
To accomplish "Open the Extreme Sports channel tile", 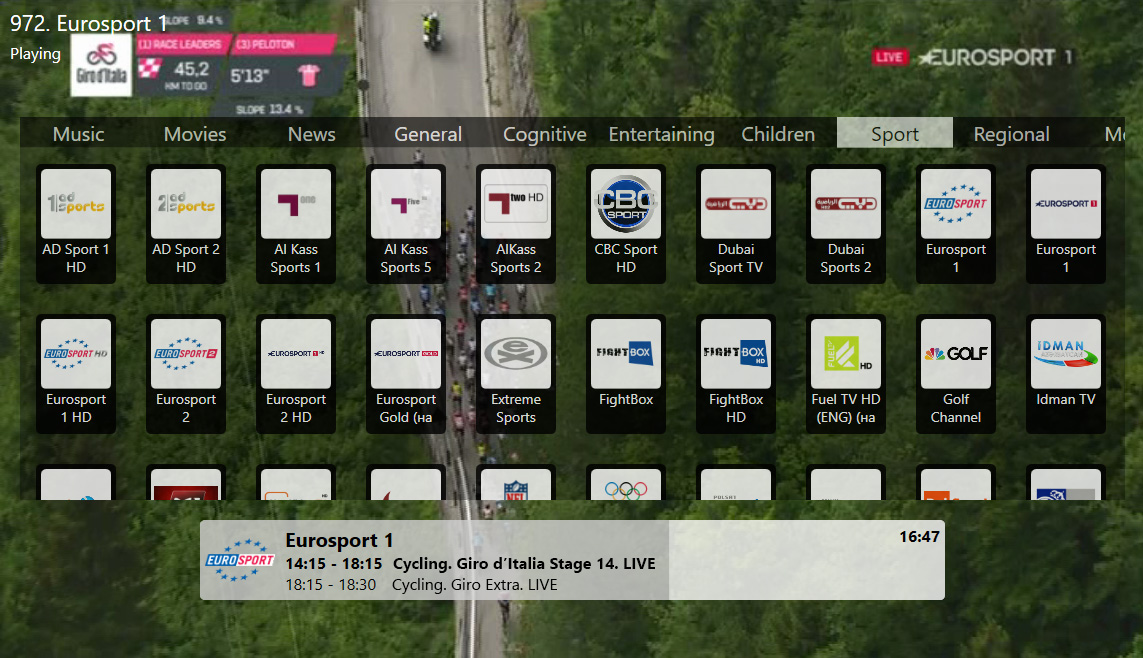I will pos(515,374).
